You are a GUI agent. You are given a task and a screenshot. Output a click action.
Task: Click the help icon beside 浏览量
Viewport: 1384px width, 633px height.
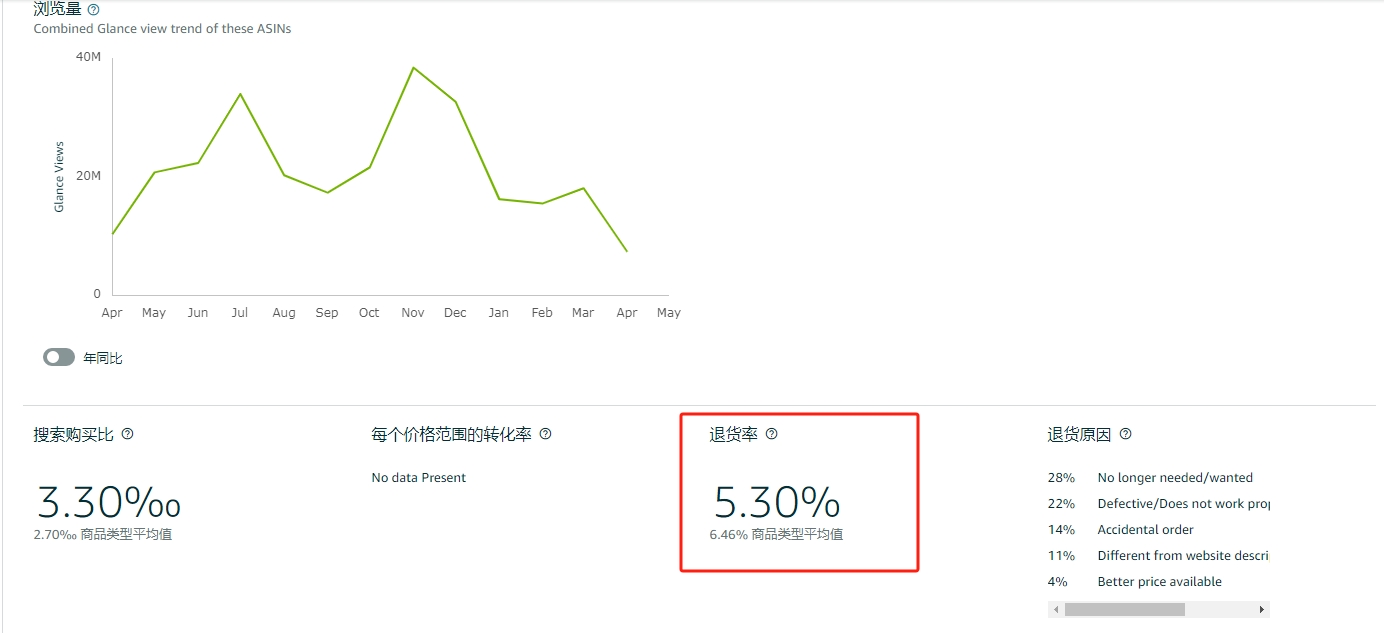(94, 9)
